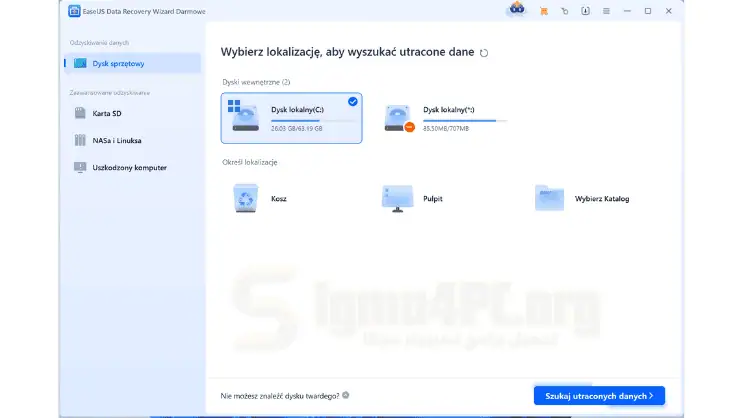Click the folder icon for Wybierz Katalog
The height and width of the screenshot is (418, 743).
point(549,198)
